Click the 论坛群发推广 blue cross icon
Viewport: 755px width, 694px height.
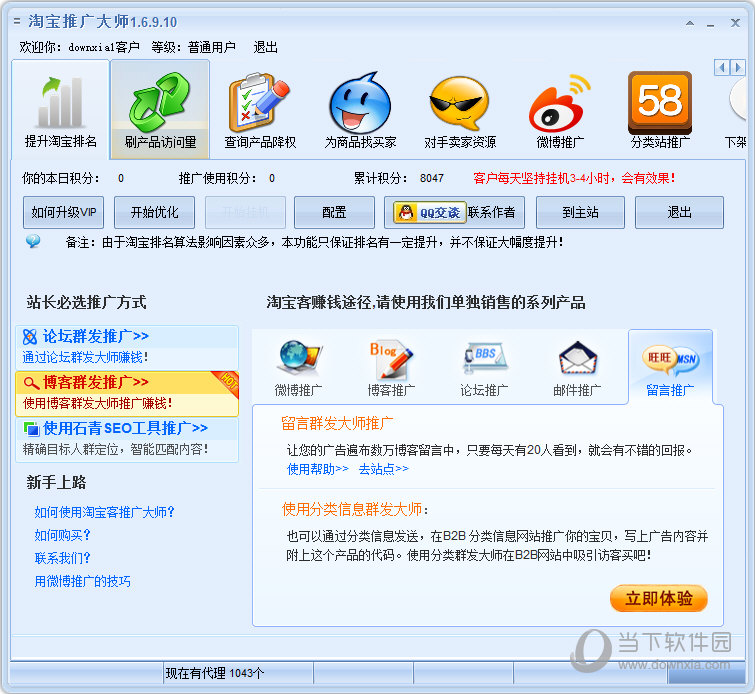30,337
